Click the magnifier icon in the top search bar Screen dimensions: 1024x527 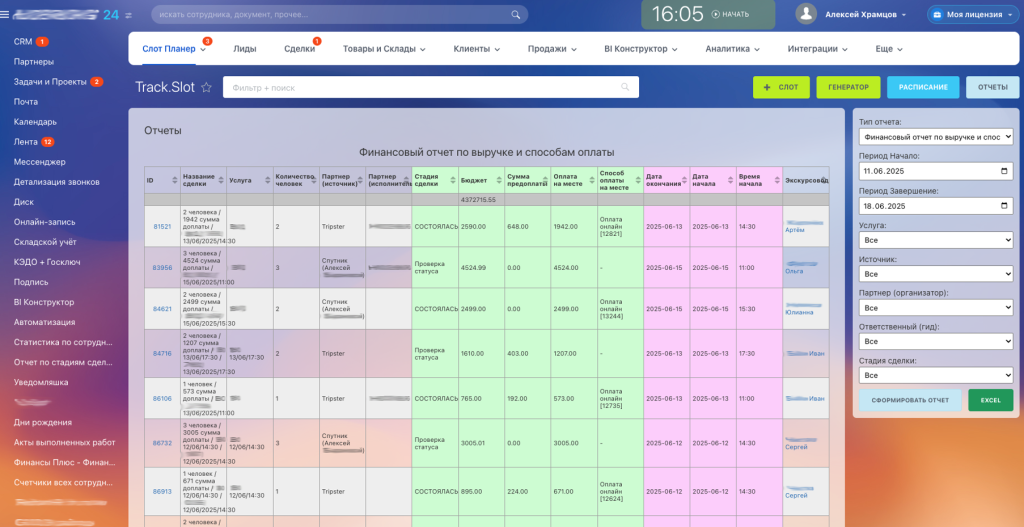tap(516, 15)
